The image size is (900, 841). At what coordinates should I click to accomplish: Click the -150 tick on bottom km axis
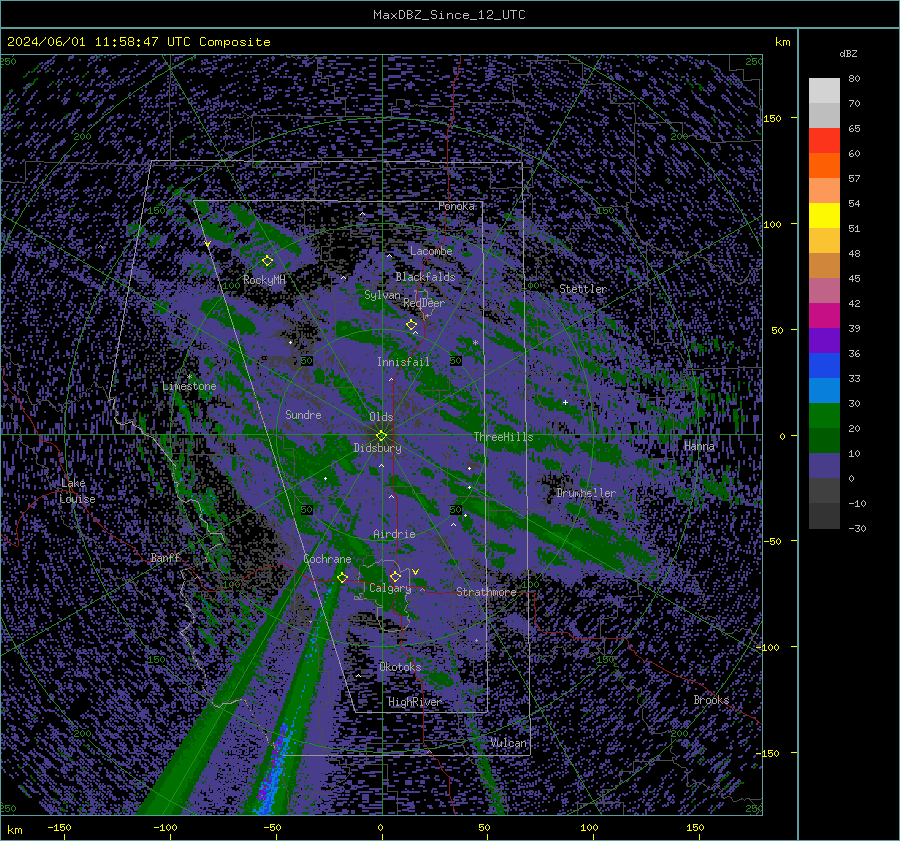59,827
